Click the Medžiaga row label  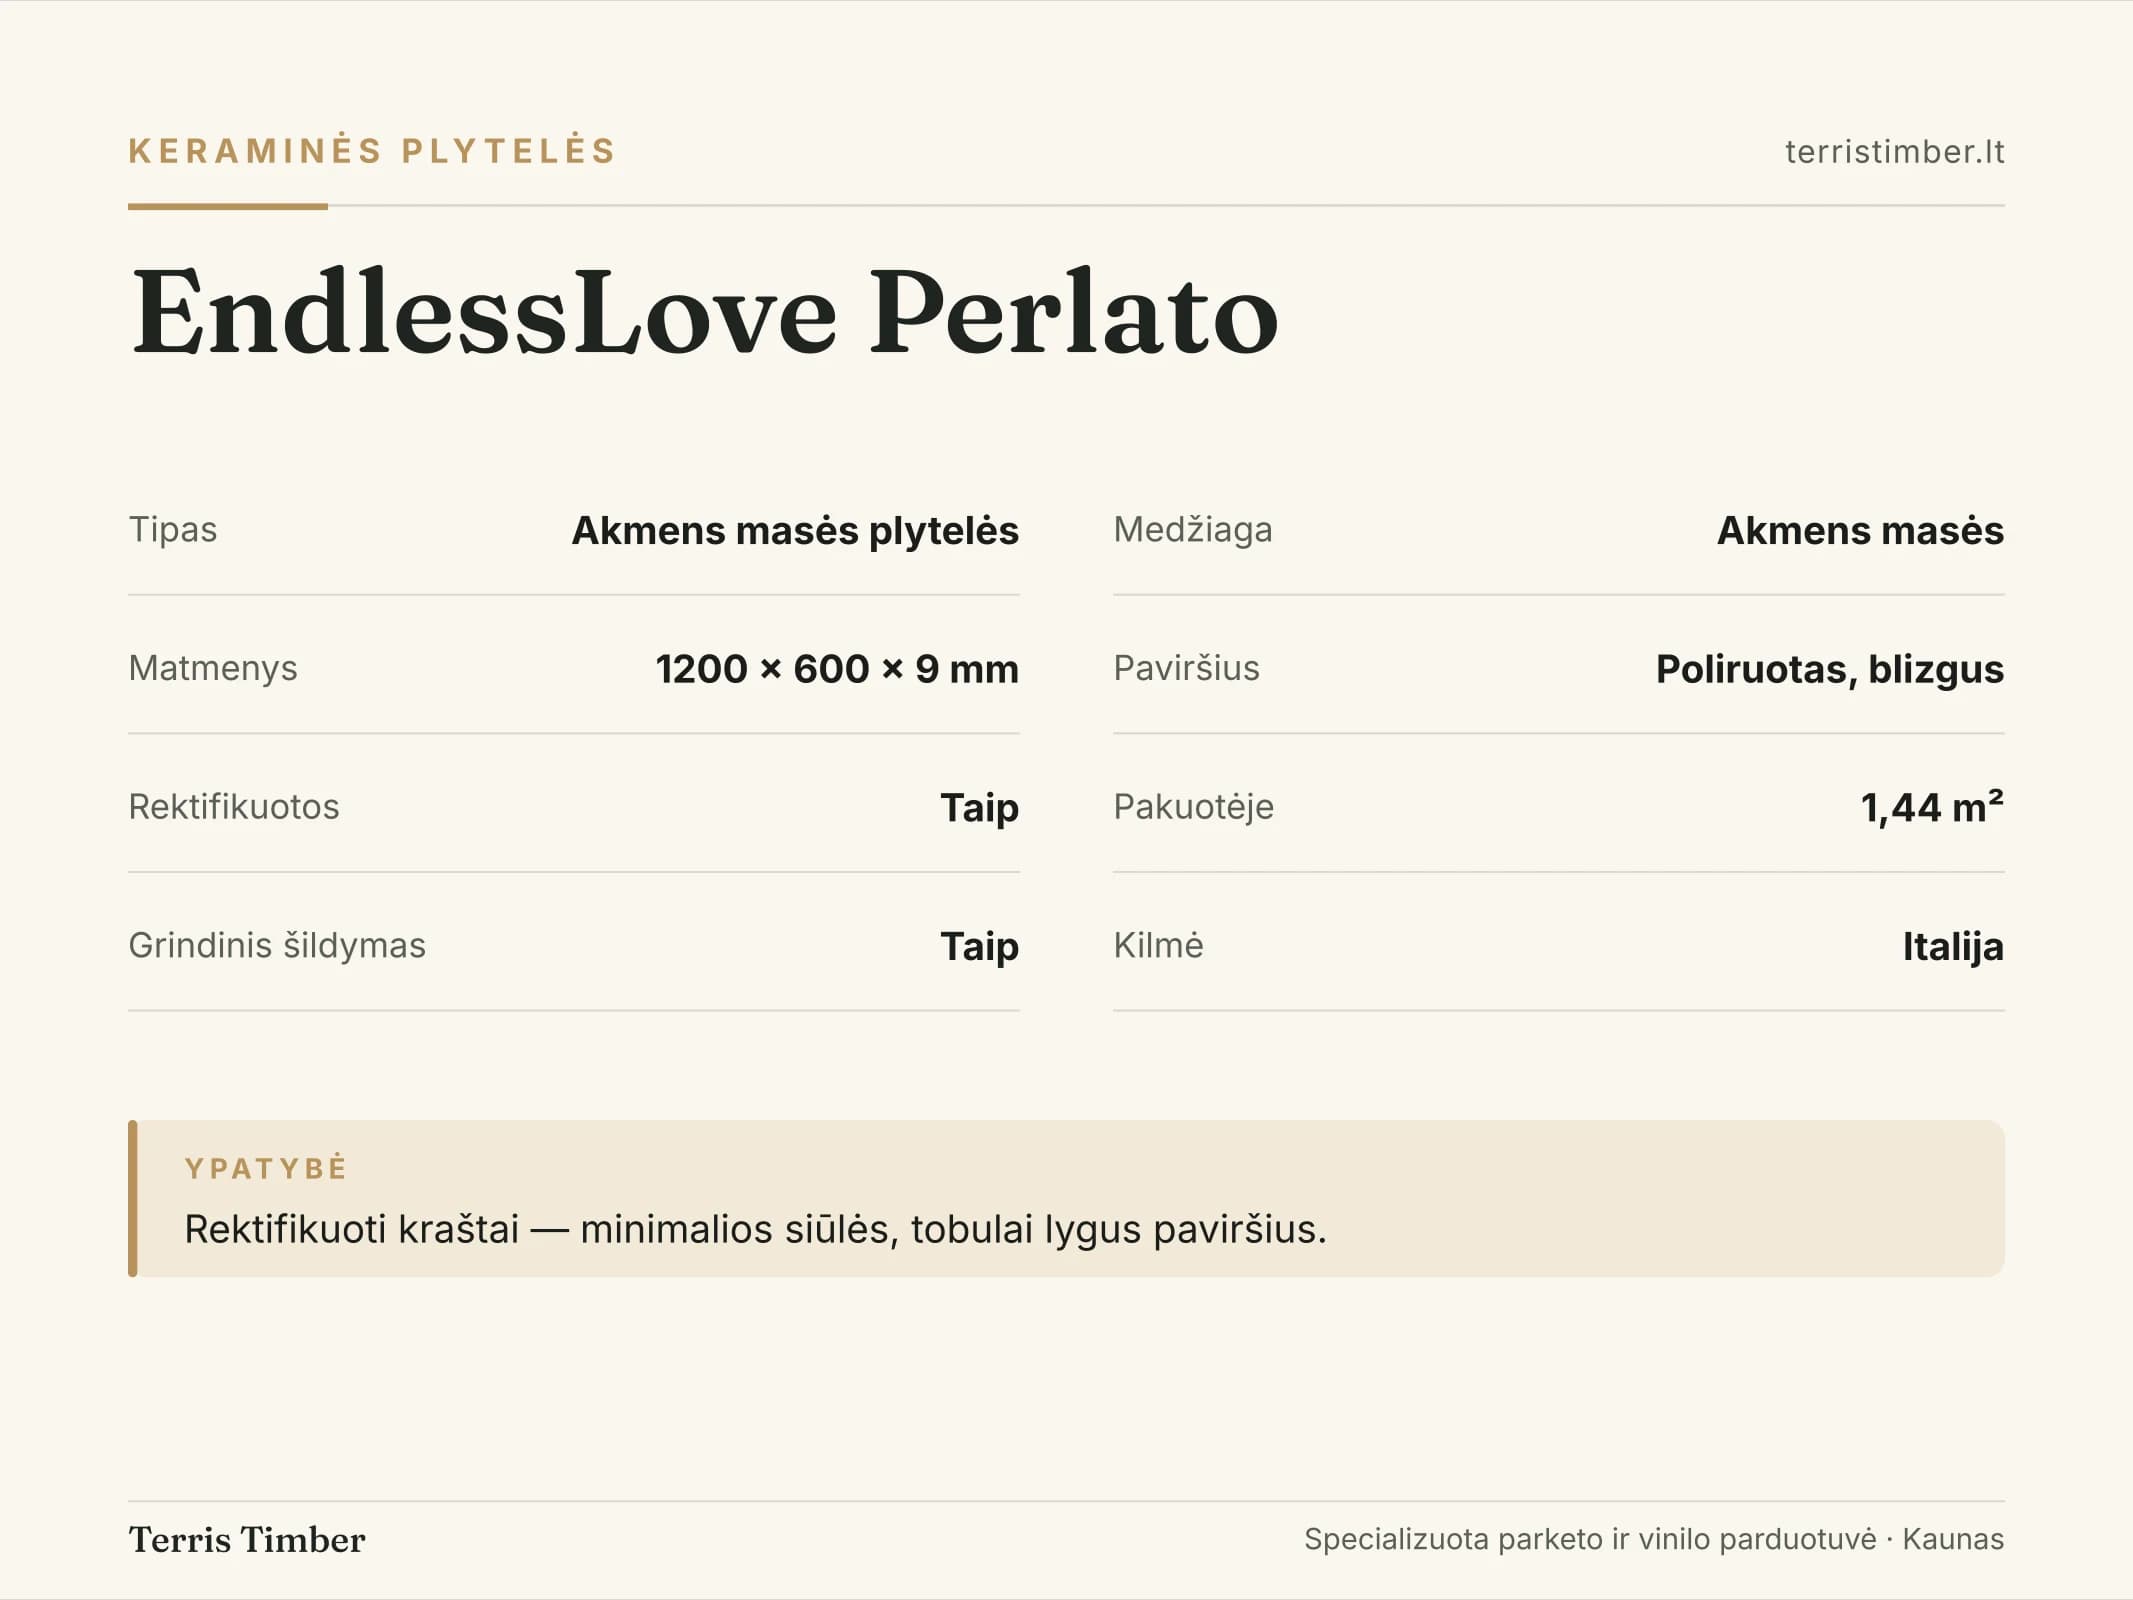pyautogui.click(x=1193, y=529)
